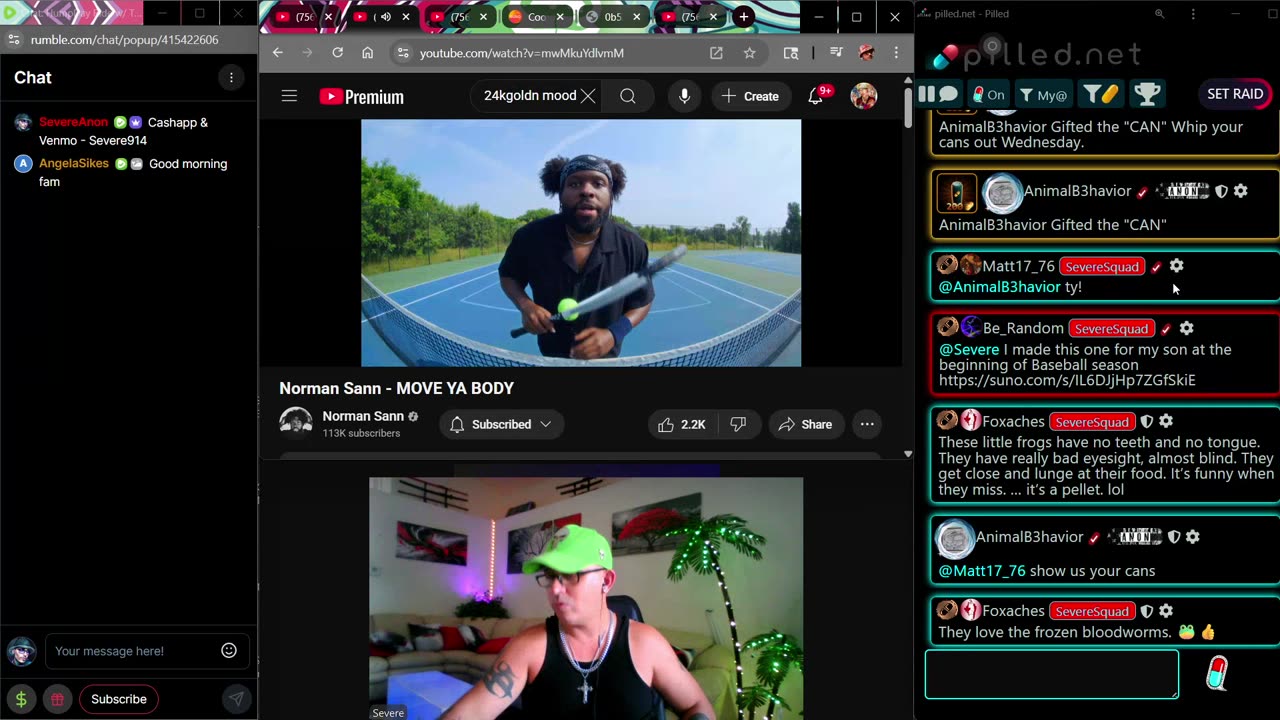Clear the YouTube search text with X
This screenshot has height=720, width=1280.
pos(588,96)
